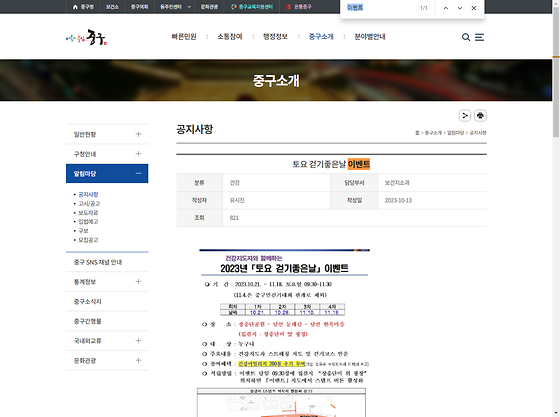Click the 토요 걷기좋은날 이벤트 notice title
The image size is (560, 417).
(x=331, y=164)
